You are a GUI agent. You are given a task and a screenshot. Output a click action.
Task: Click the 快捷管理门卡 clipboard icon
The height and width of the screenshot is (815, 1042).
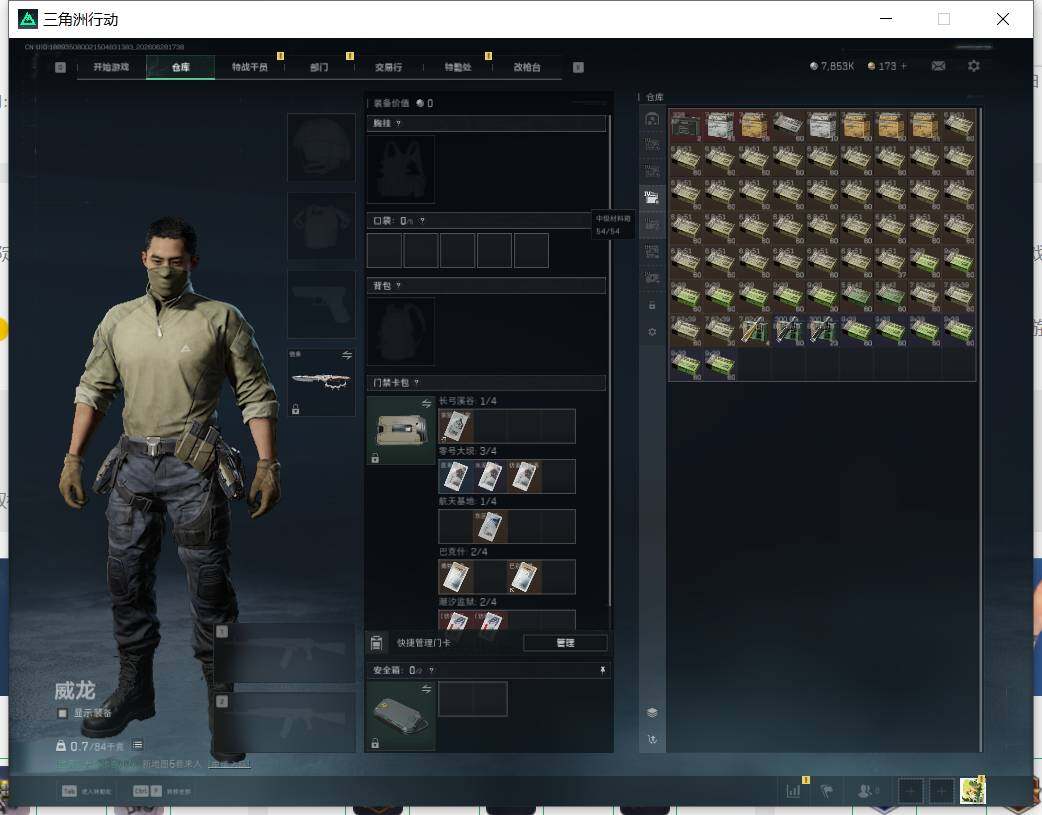coord(376,643)
